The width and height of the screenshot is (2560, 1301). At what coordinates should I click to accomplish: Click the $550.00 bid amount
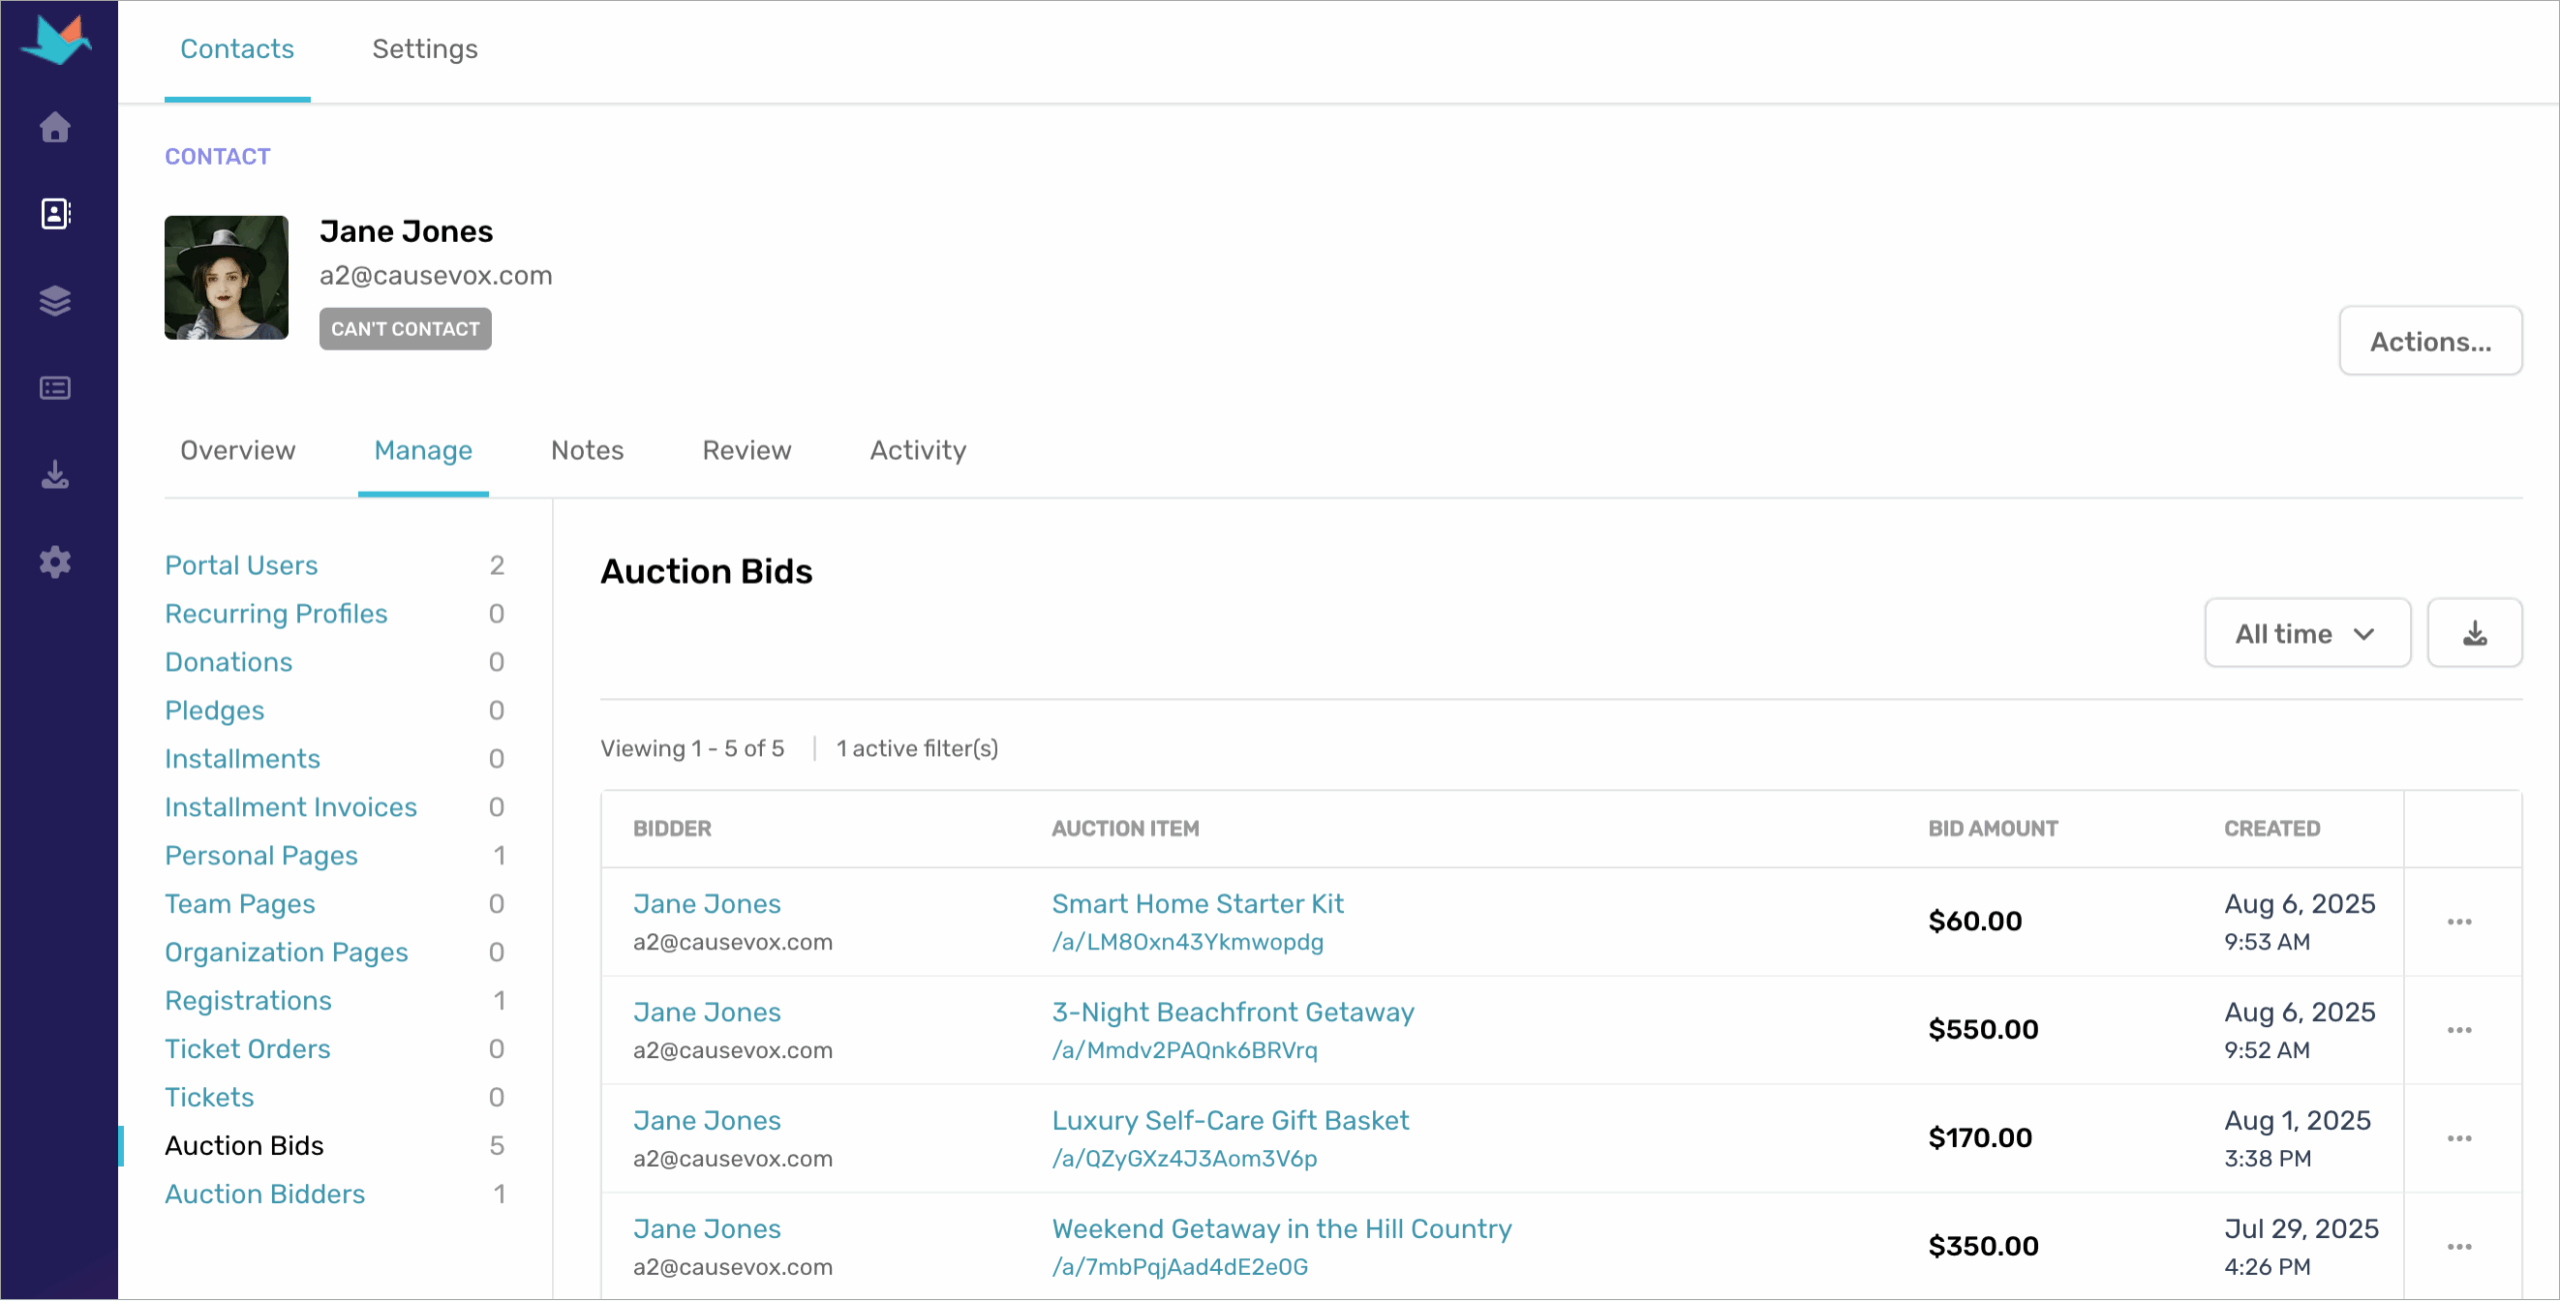click(1983, 1029)
